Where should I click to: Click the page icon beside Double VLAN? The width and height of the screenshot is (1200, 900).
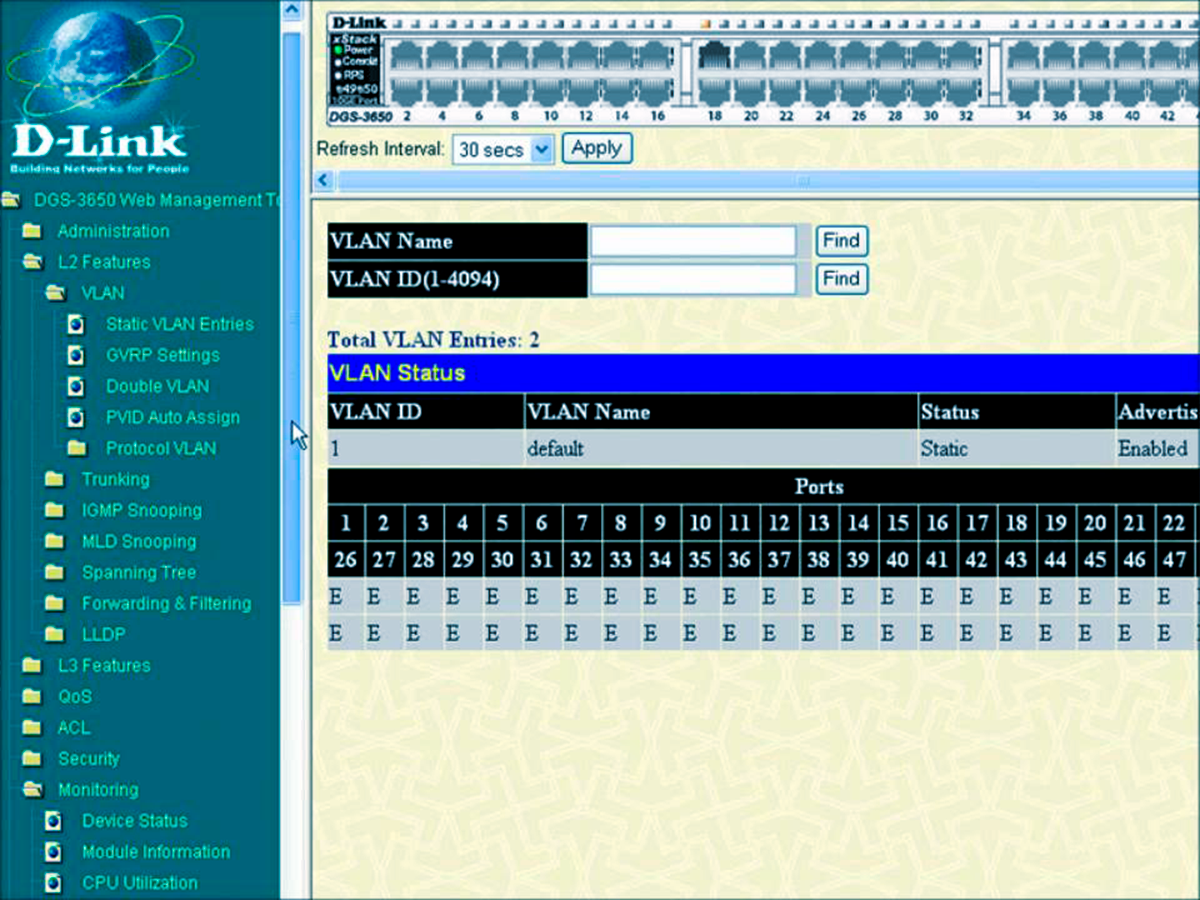[75, 386]
